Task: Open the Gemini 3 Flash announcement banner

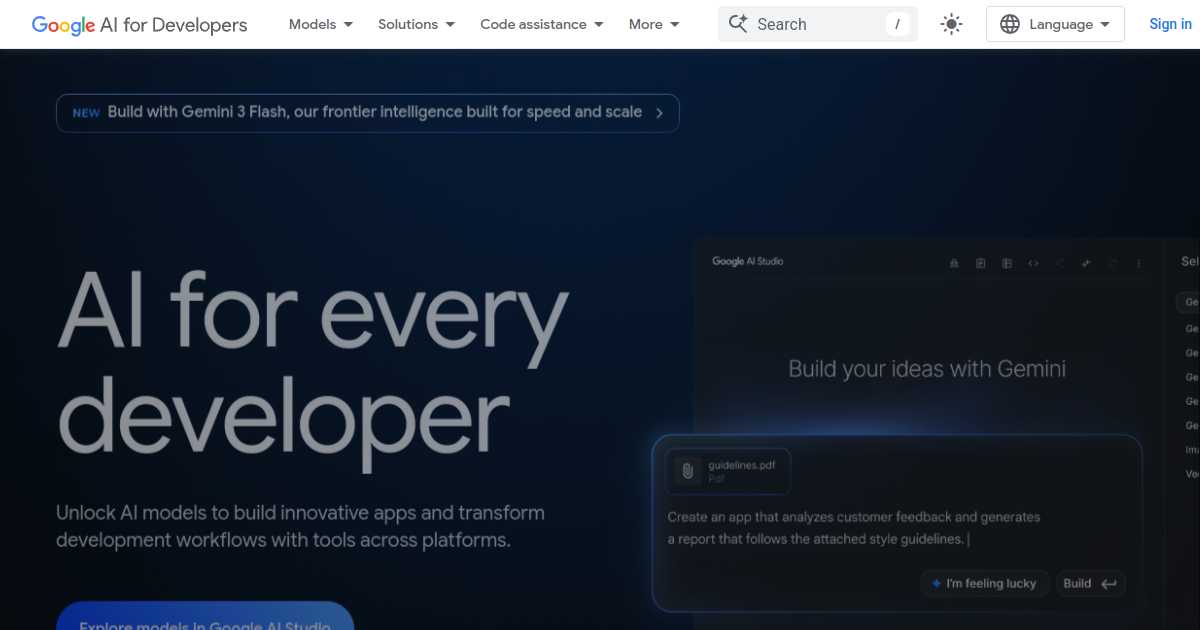Action: pyautogui.click(x=368, y=113)
